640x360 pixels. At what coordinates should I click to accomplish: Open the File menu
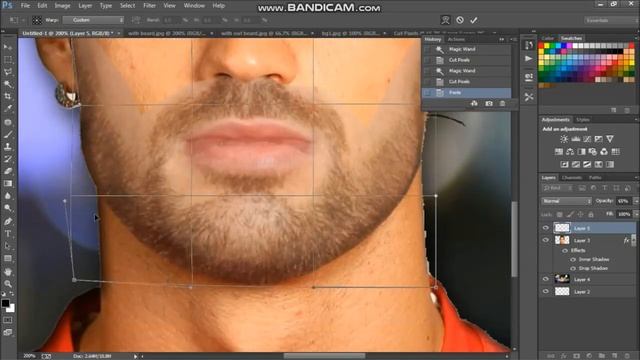pos(25,6)
